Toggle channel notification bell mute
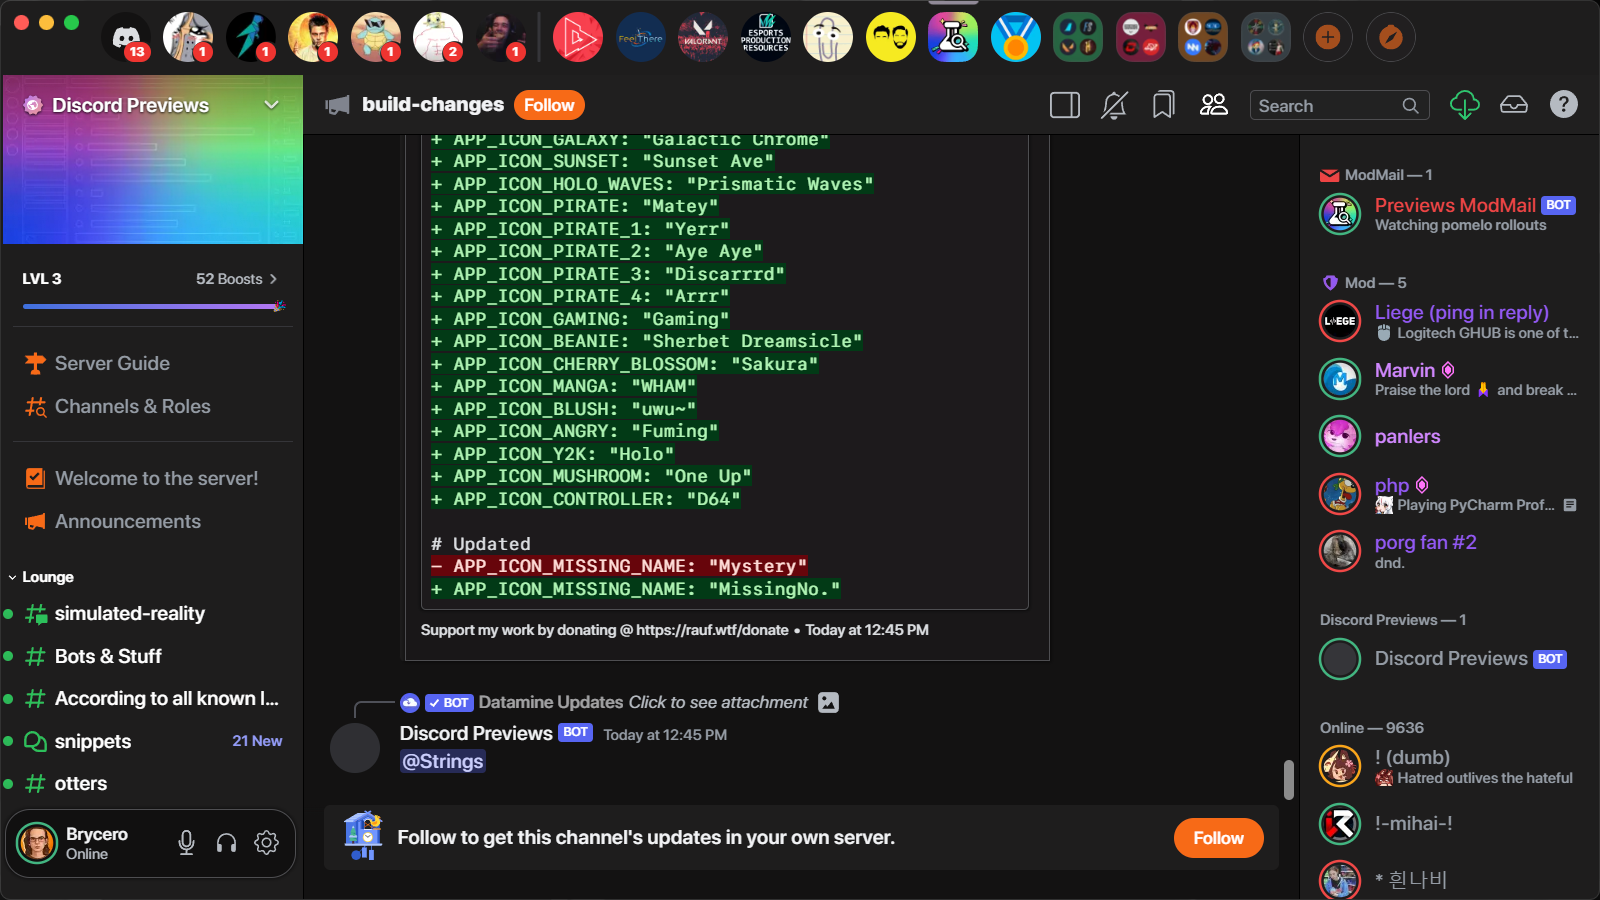 1114,105
